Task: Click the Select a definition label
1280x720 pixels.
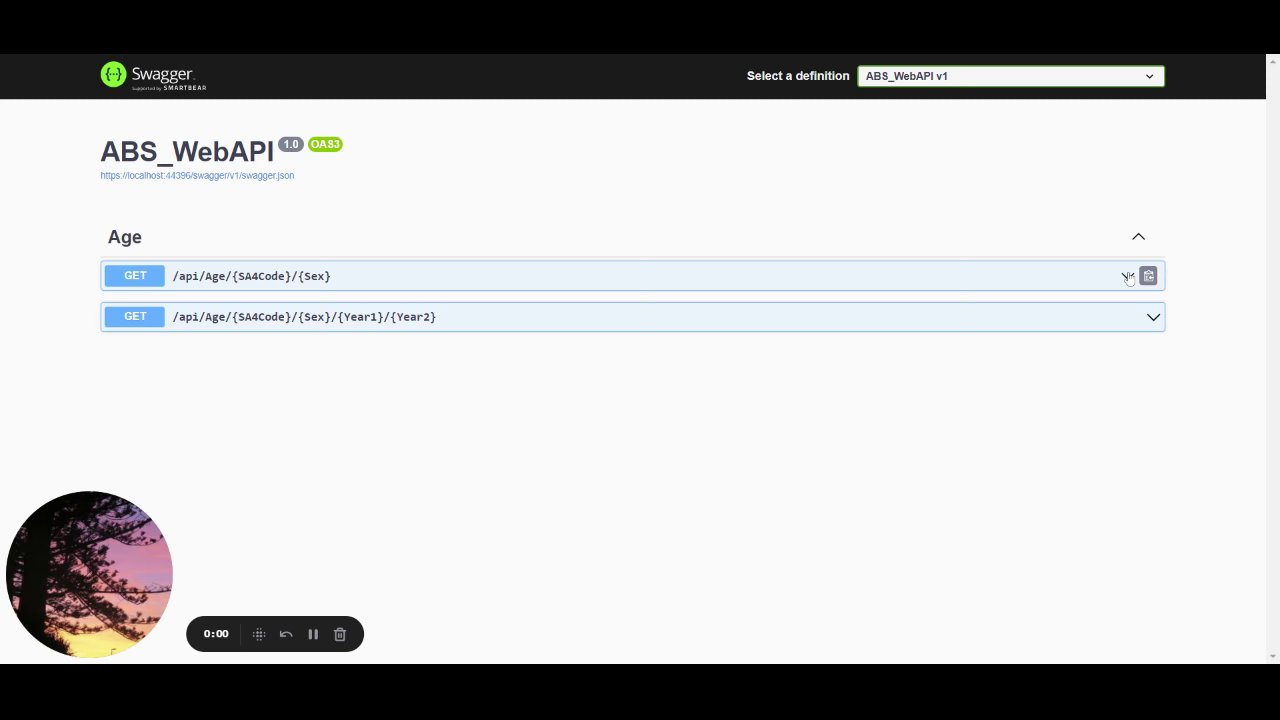Action: pyautogui.click(x=798, y=76)
